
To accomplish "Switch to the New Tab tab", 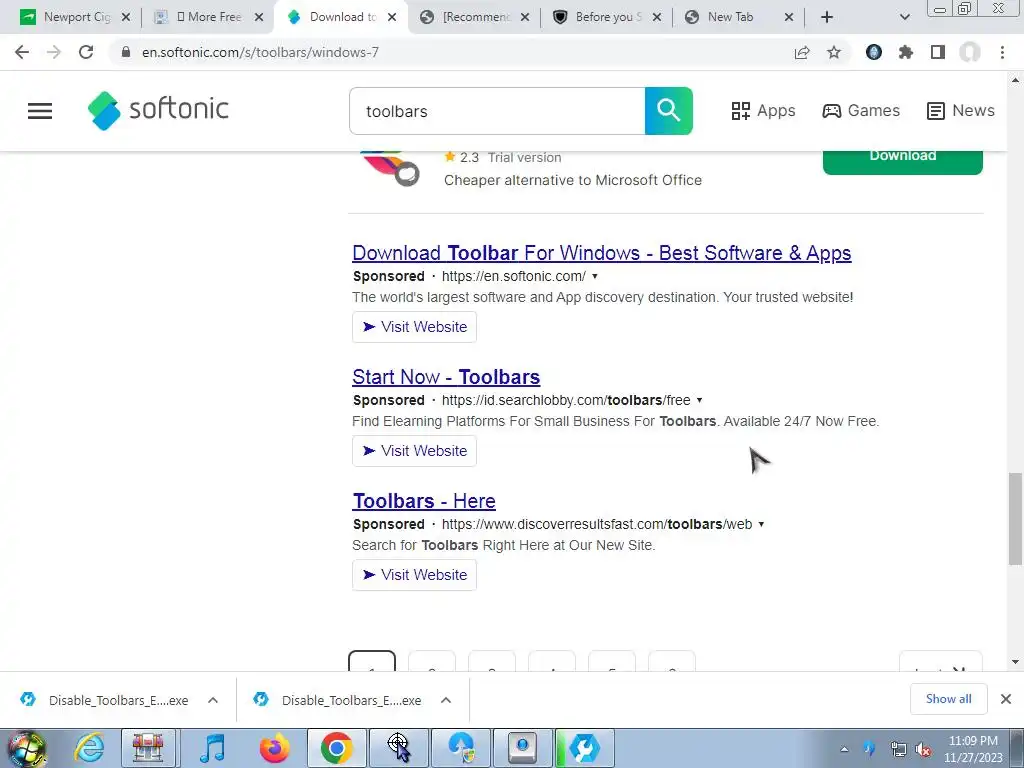I will click(730, 17).
